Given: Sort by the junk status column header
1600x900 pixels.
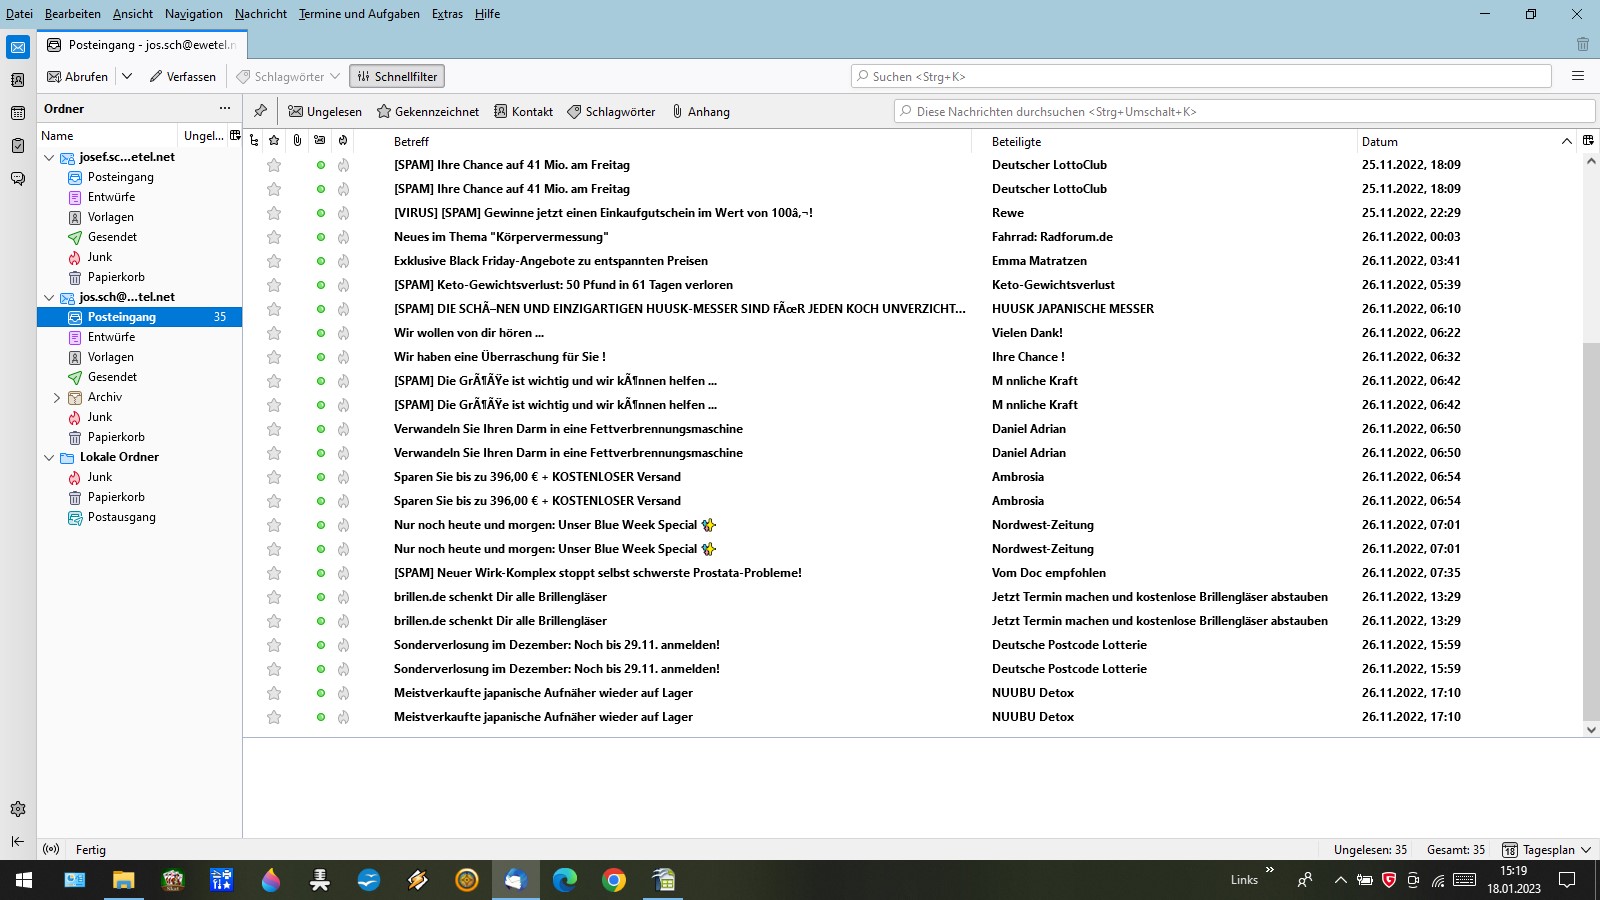Looking at the screenshot, I should click(343, 141).
